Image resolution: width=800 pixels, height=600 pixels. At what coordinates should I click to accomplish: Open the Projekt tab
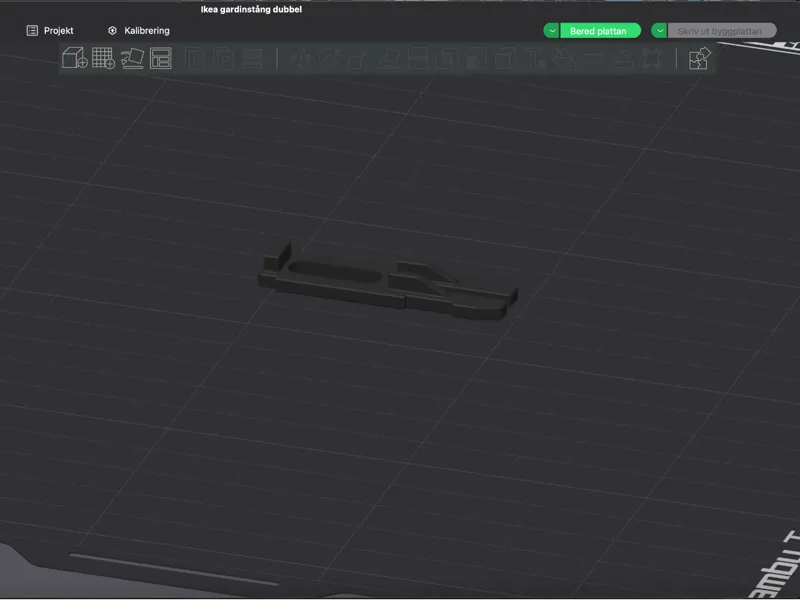[50, 31]
